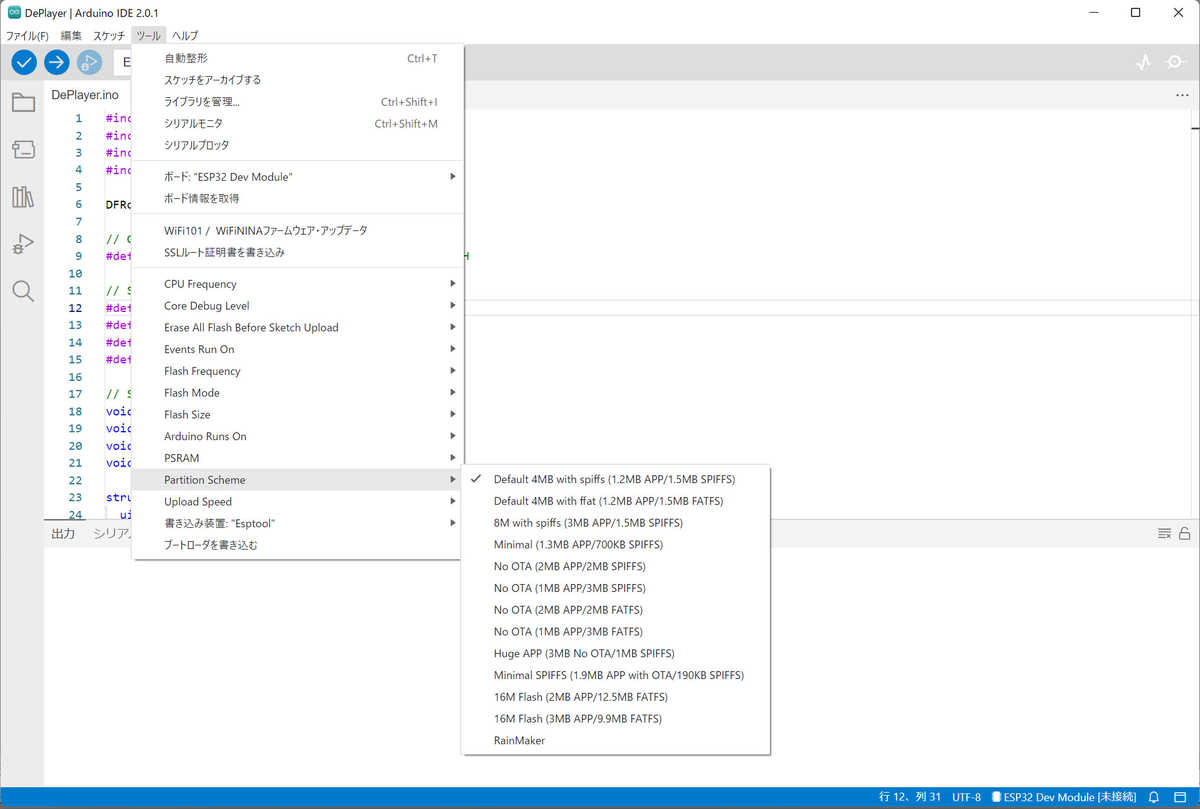Select Huge APP 3MB No OTA scheme
The image size is (1200, 809).
(x=615, y=653)
